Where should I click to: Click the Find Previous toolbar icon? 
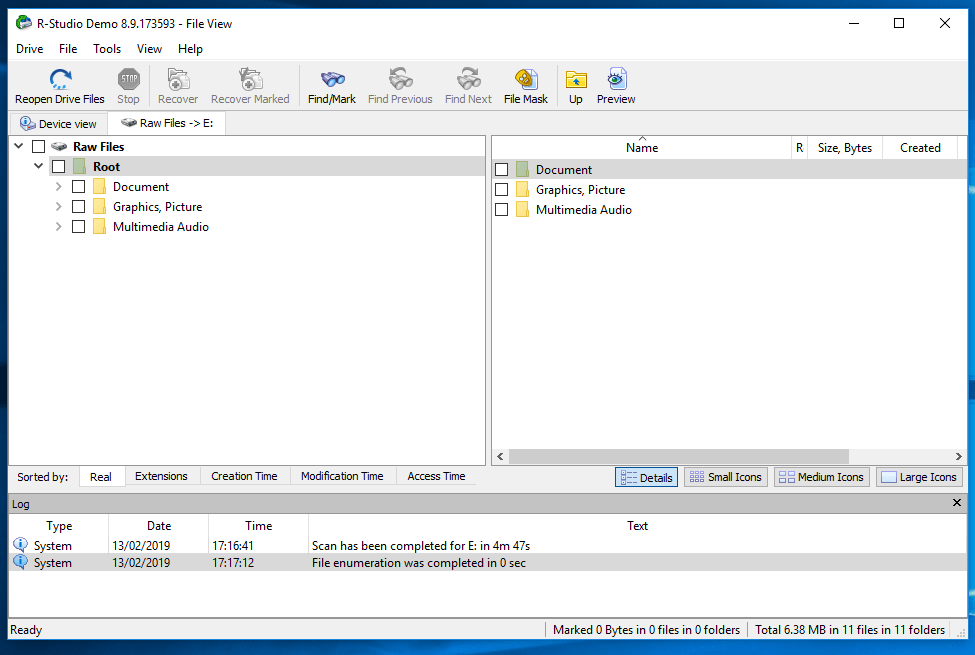(400, 79)
